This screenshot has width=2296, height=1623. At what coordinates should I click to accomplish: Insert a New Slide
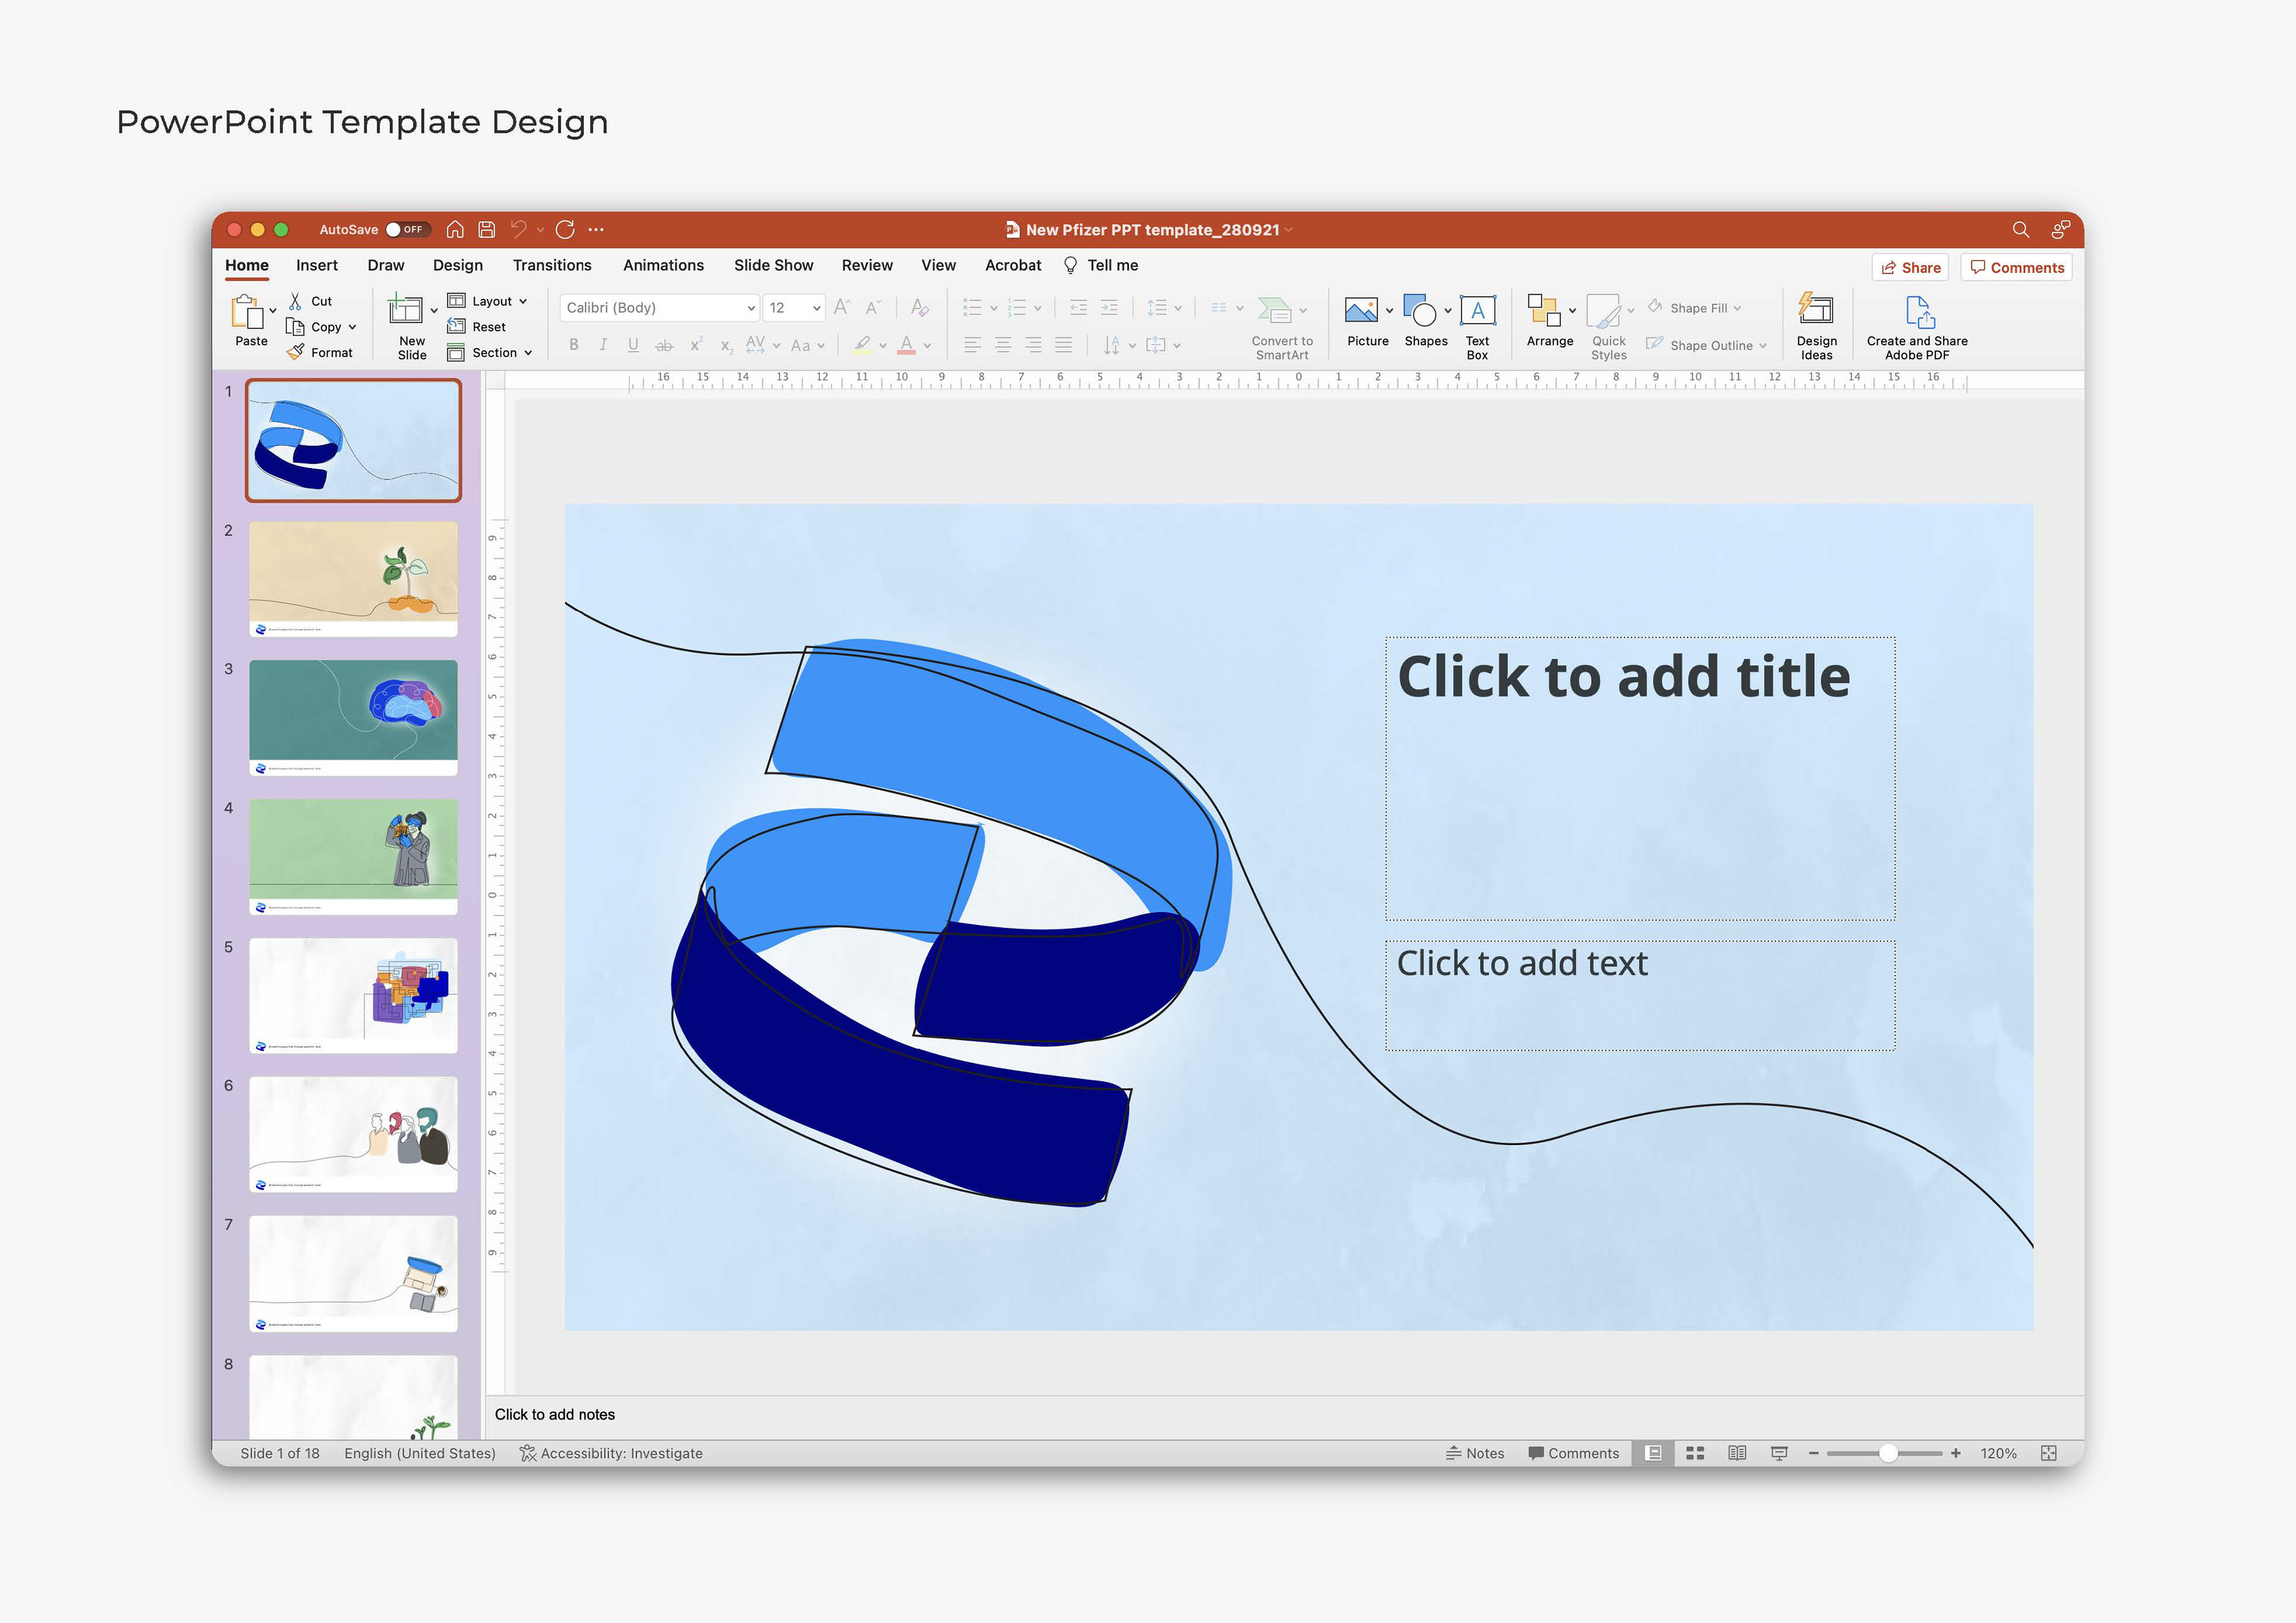pyautogui.click(x=411, y=326)
